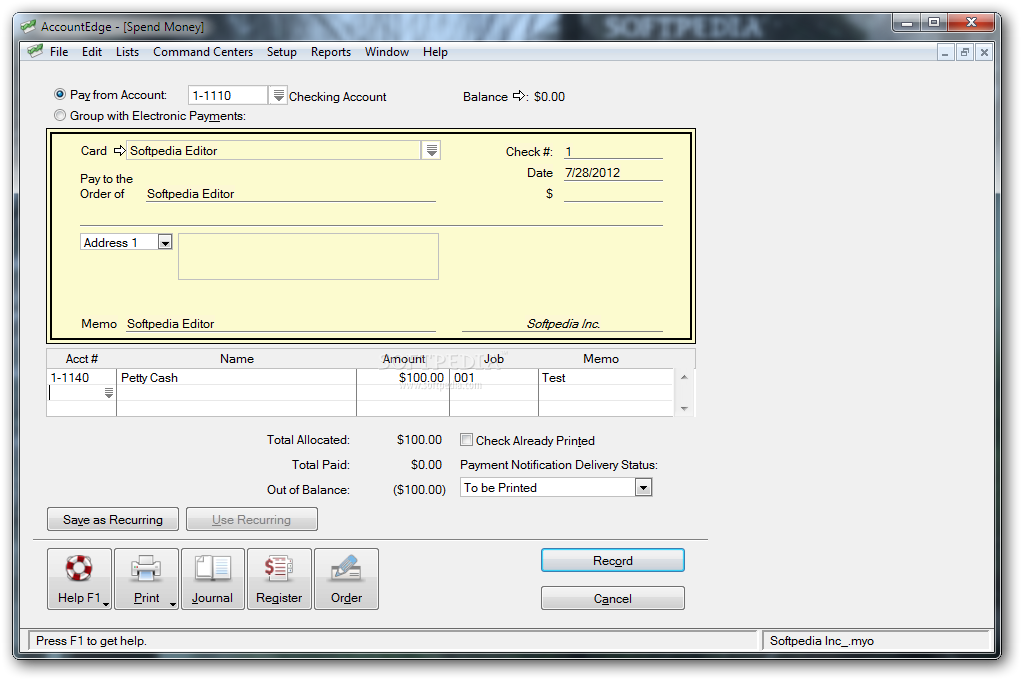Click the Record button
The width and height of the screenshot is (1022, 680).
coord(613,560)
